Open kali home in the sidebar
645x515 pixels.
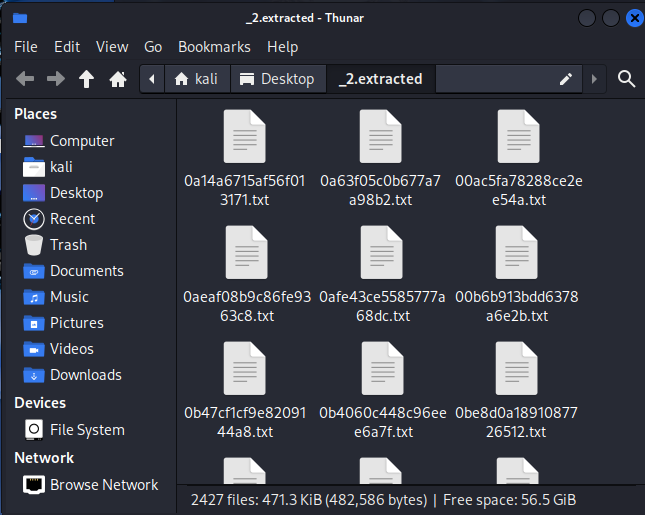[48, 167]
